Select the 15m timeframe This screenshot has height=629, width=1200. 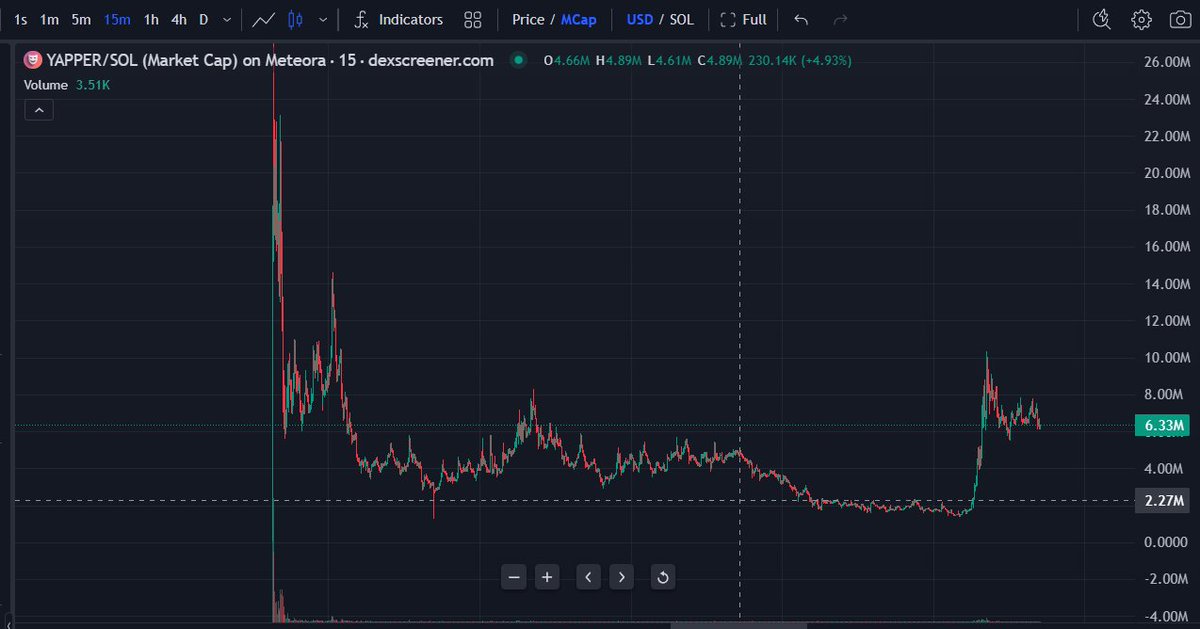tap(117, 19)
